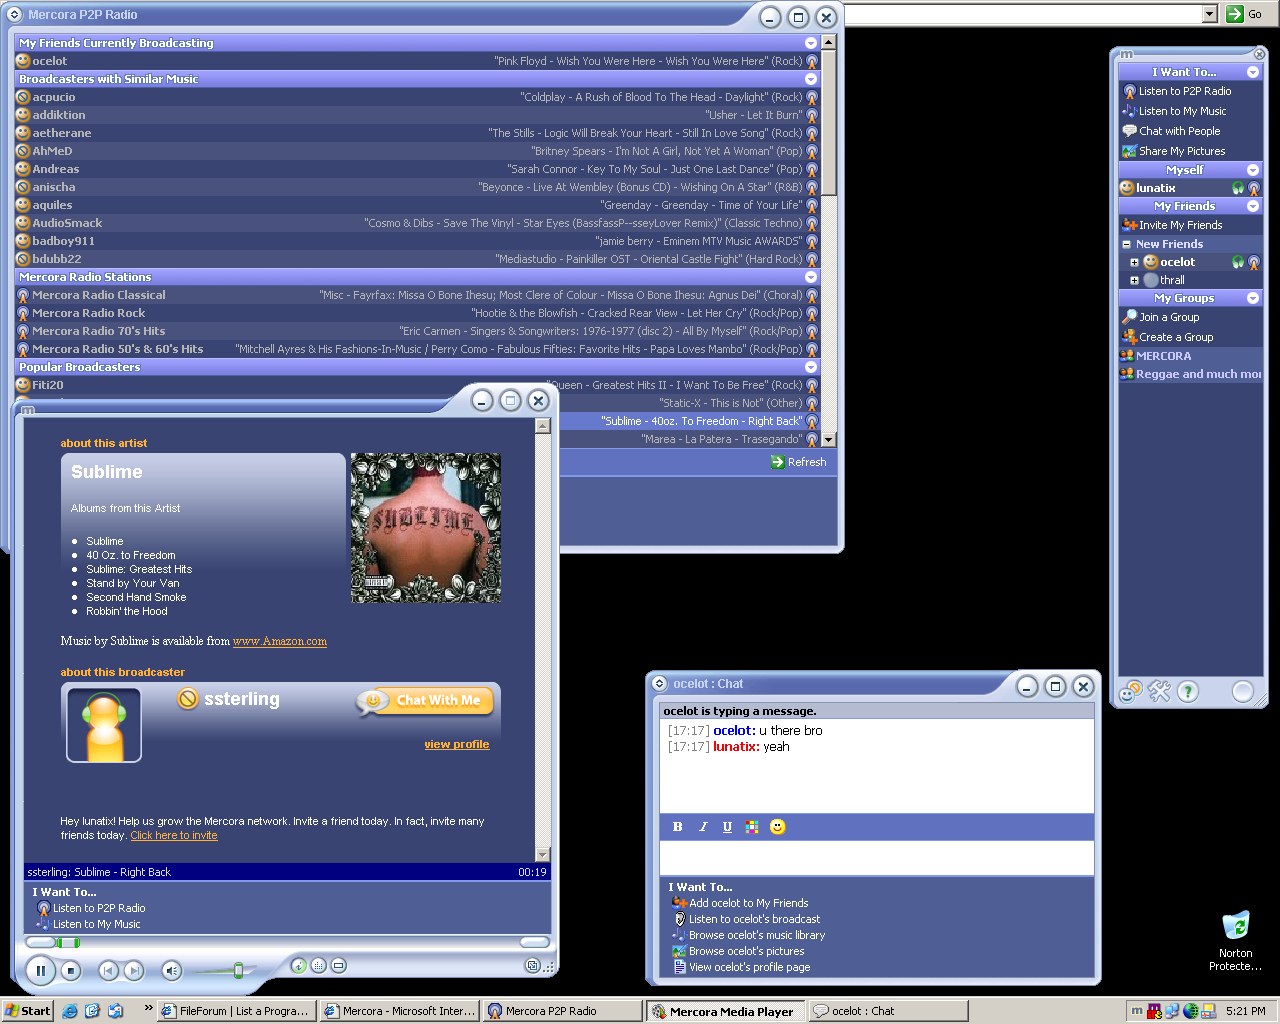Open the emoticon smiley picker in chat

(777, 827)
